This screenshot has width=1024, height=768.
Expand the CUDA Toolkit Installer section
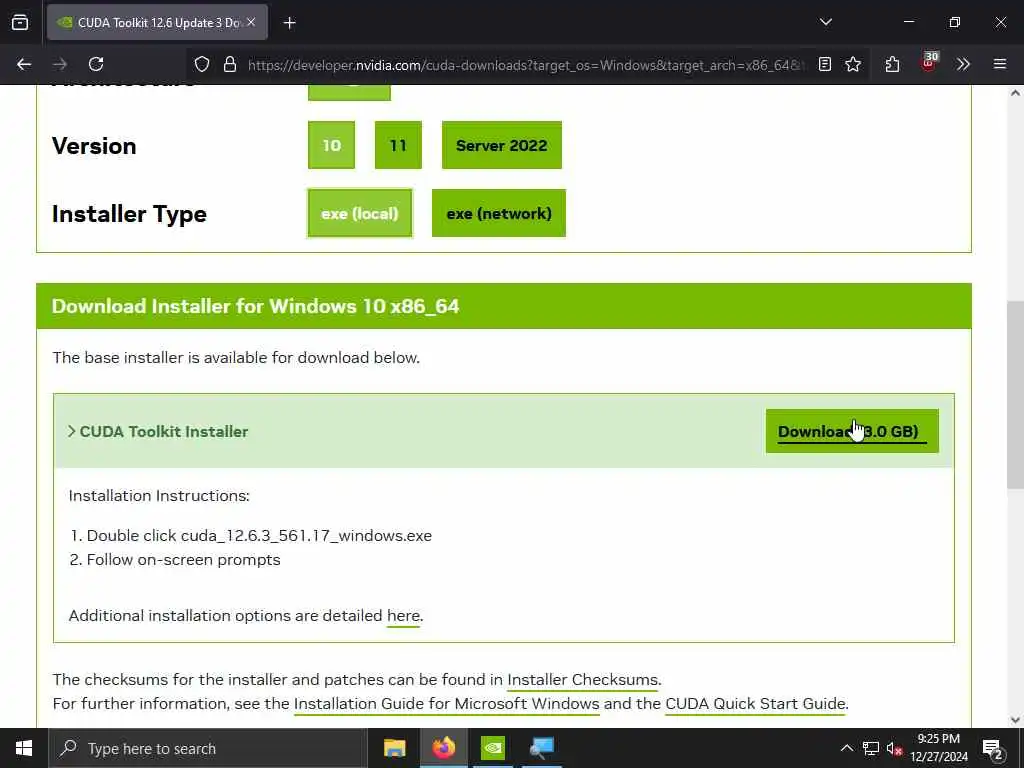158,432
